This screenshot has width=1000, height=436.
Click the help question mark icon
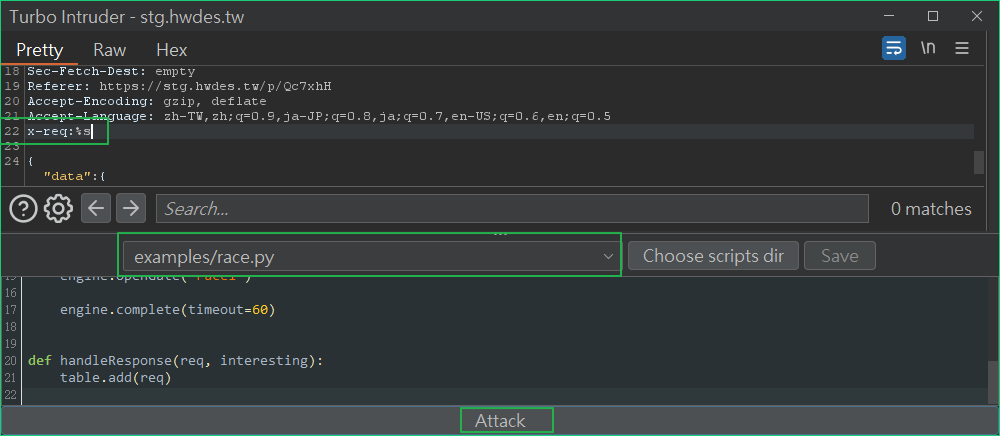click(23, 208)
